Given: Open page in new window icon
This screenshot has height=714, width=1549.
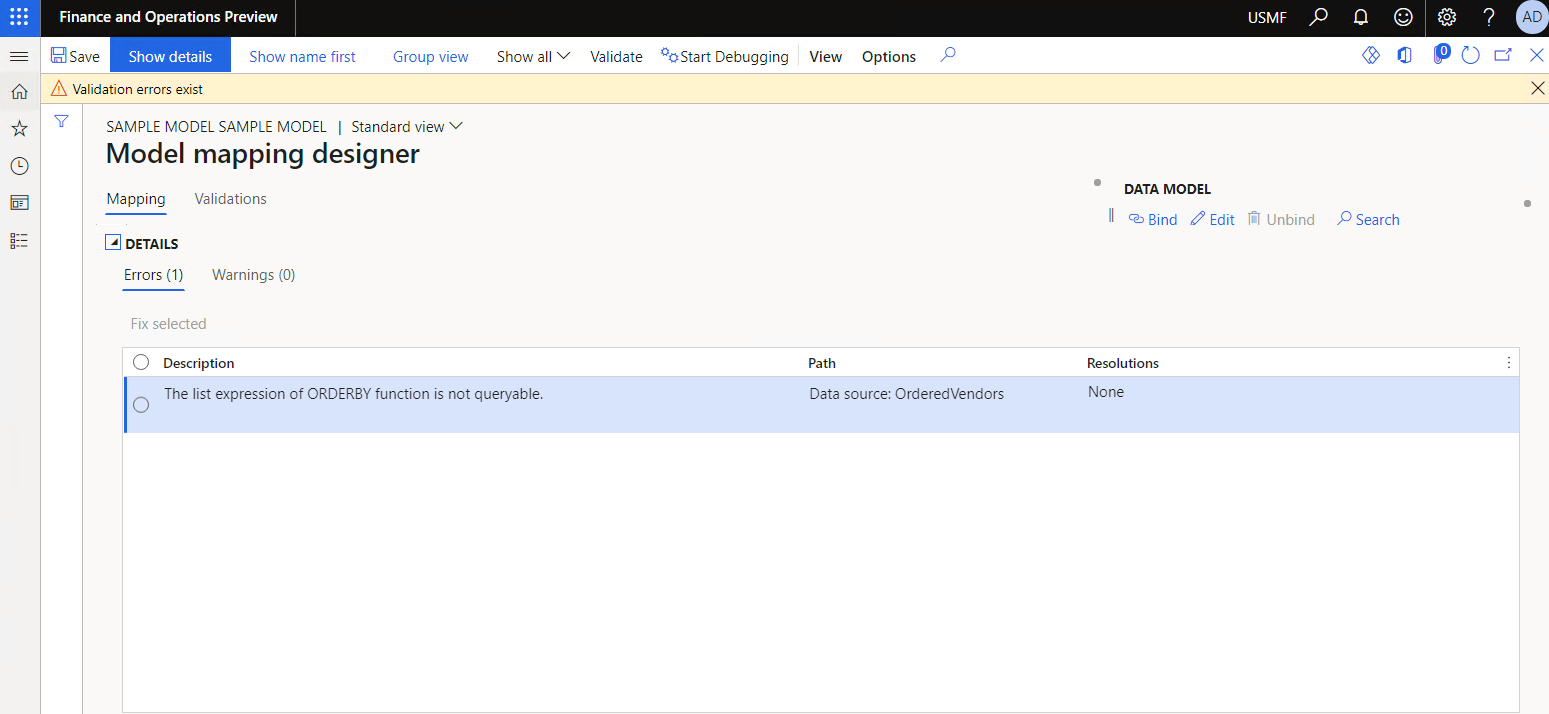Looking at the screenshot, I should click(x=1503, y=55).
